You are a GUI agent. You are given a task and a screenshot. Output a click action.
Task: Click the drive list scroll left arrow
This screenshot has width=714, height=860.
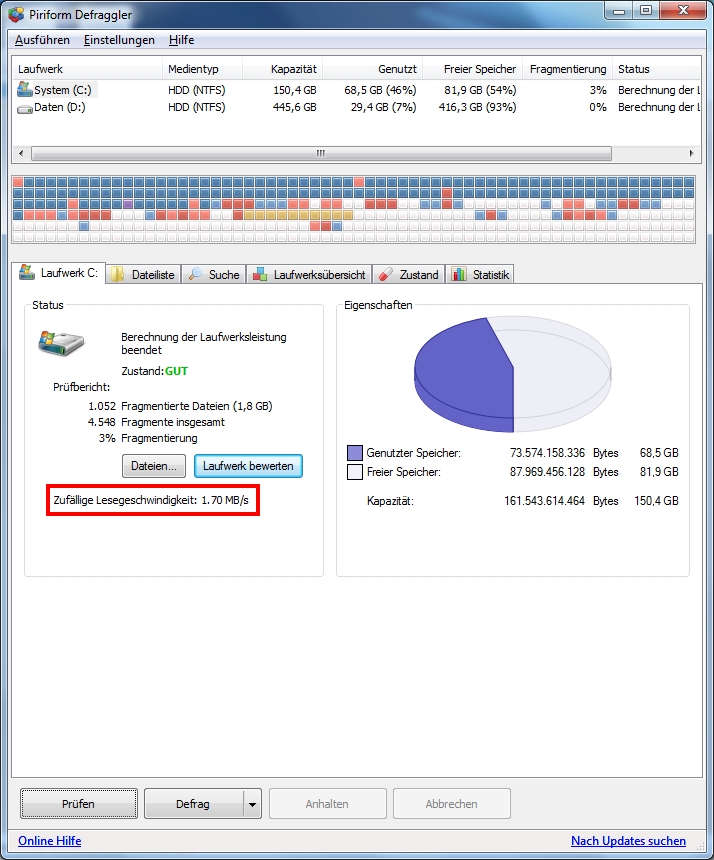21,153
